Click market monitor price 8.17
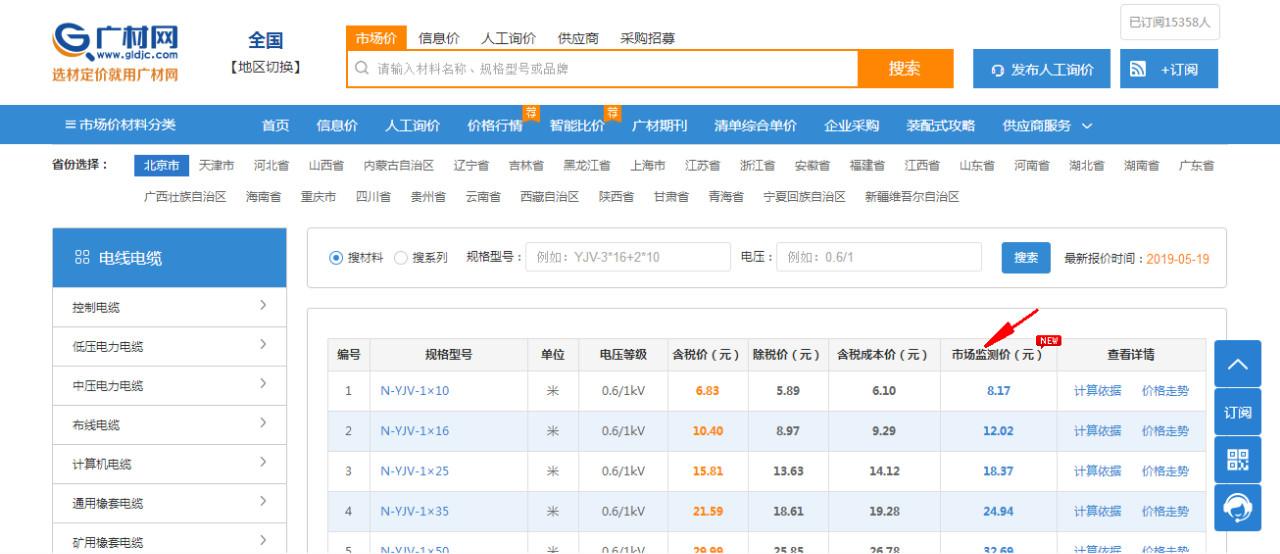 pyautogui.click(x=998, y=391)
